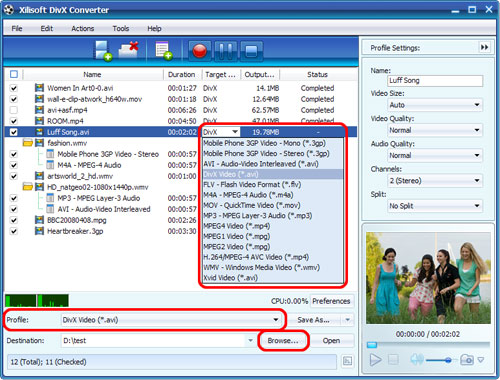Uncheck the ROOM.mp4 checkbox
The height and width of the screenshot is (380, 500).
click(13, 121)
